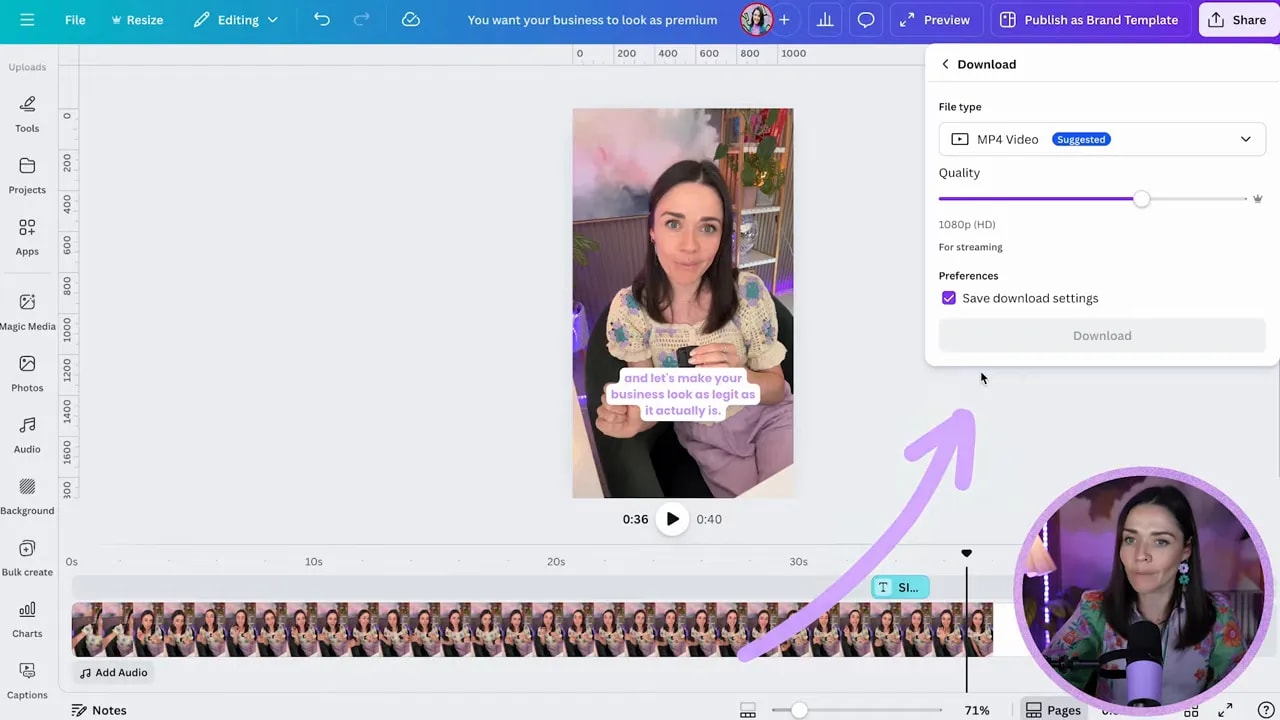Image resolution: width=1280 pixels, height=720 pixels.
Task: Uncheck Save download settings checkbox
Action: (x=949, y=298)
